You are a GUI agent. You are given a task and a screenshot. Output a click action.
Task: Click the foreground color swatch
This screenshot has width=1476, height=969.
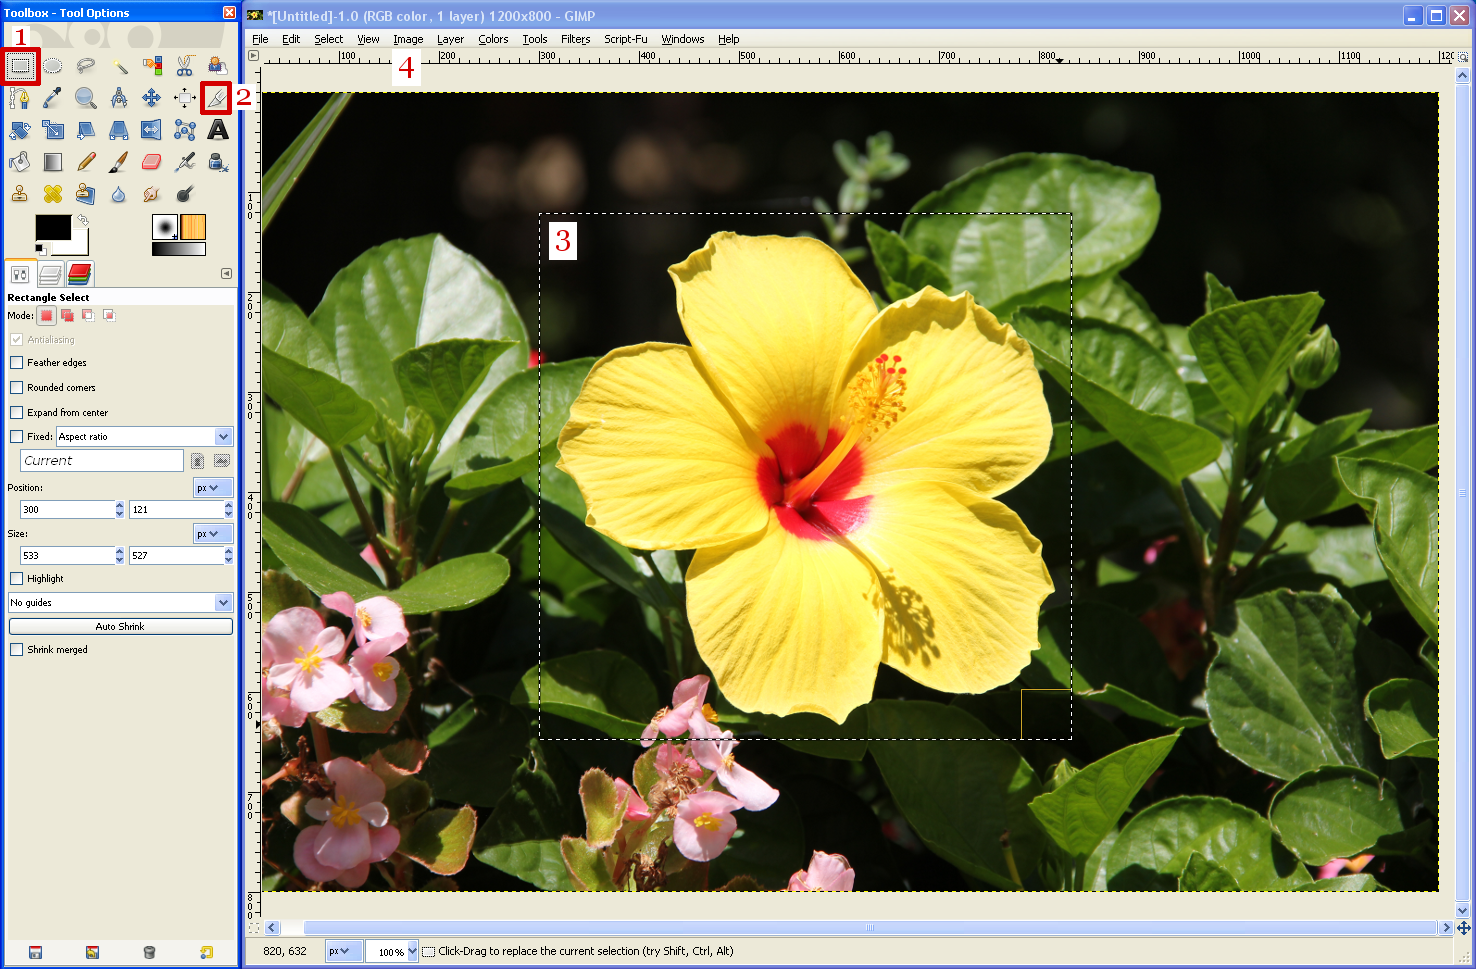click(x=55, y=228)
